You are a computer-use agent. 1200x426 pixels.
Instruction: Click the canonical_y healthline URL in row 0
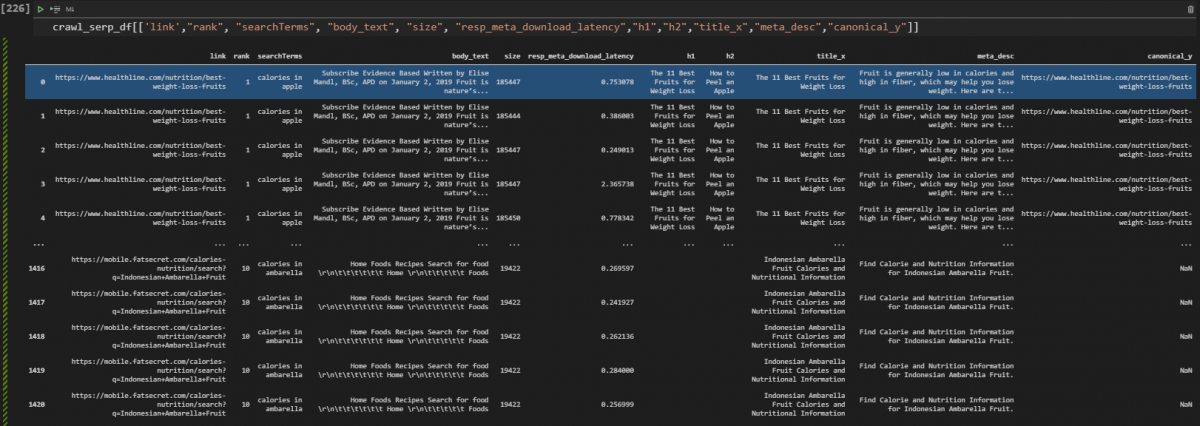click(1107, 81)
